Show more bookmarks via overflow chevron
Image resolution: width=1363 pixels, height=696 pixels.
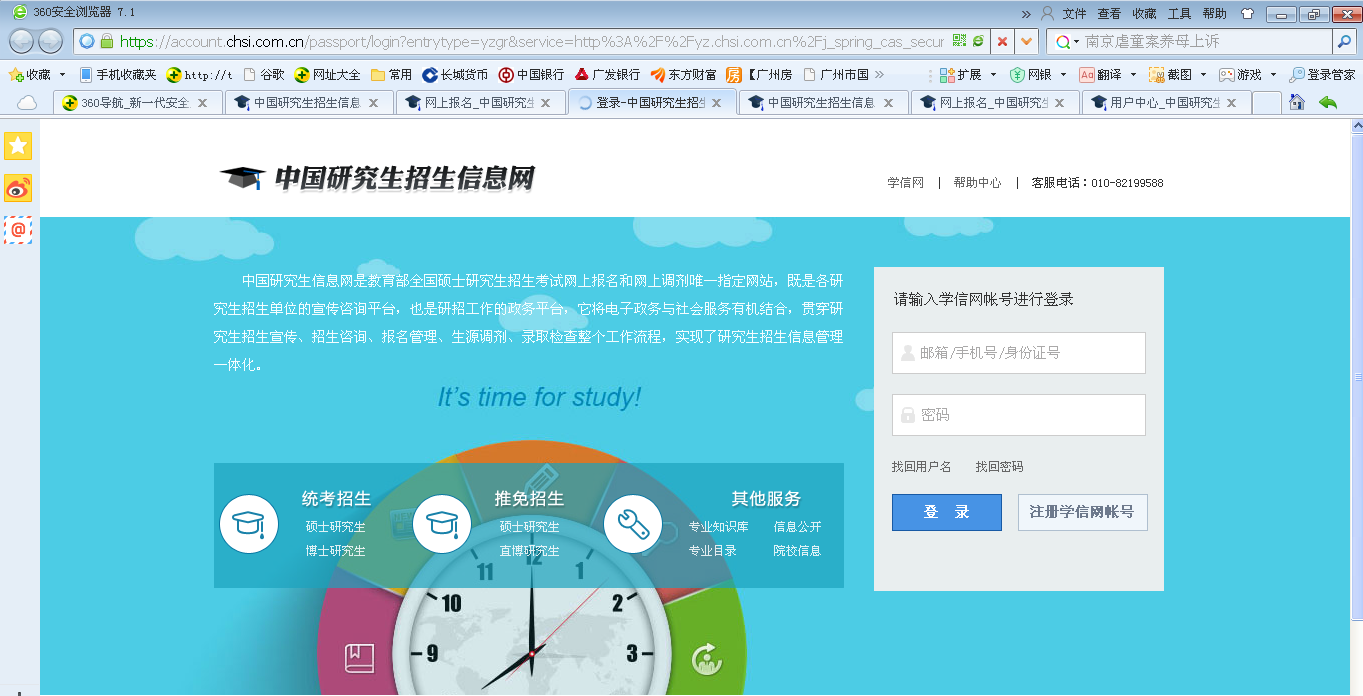point(879,74)
